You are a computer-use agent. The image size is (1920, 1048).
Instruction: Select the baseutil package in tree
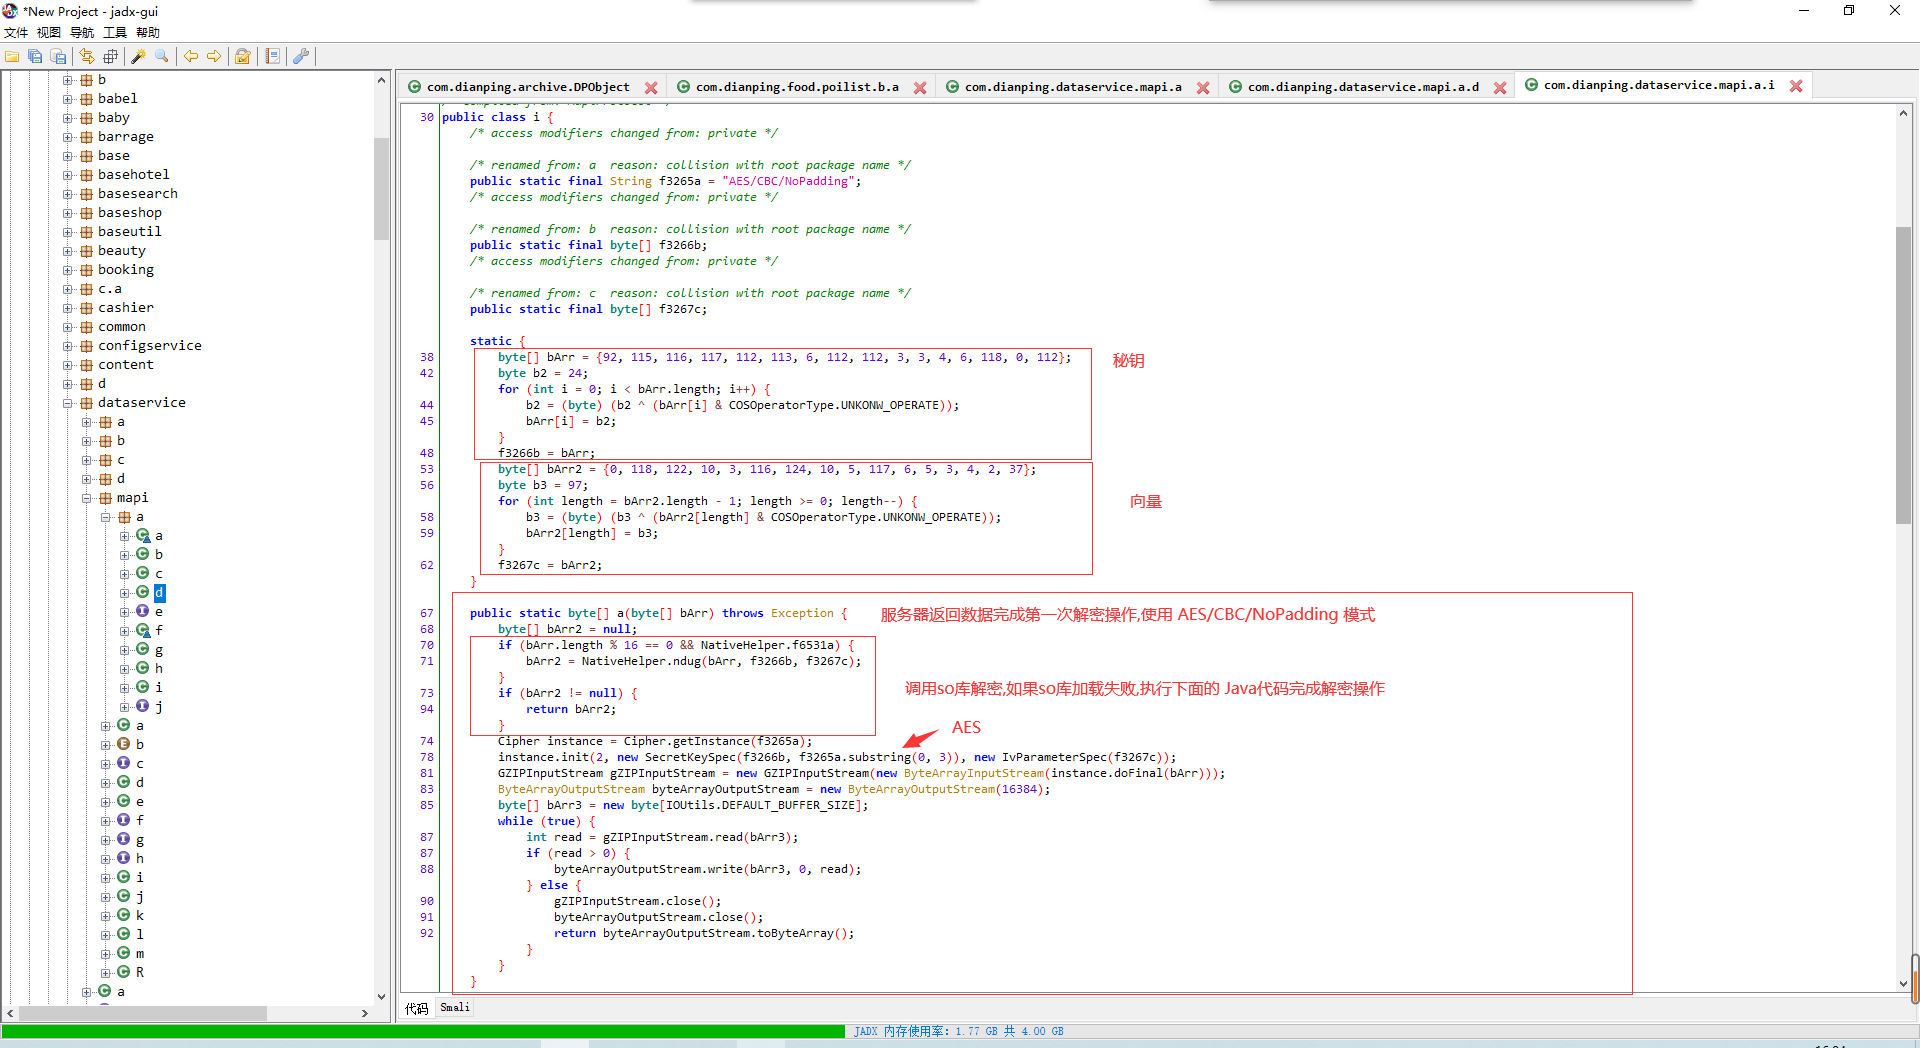point(130,232)
